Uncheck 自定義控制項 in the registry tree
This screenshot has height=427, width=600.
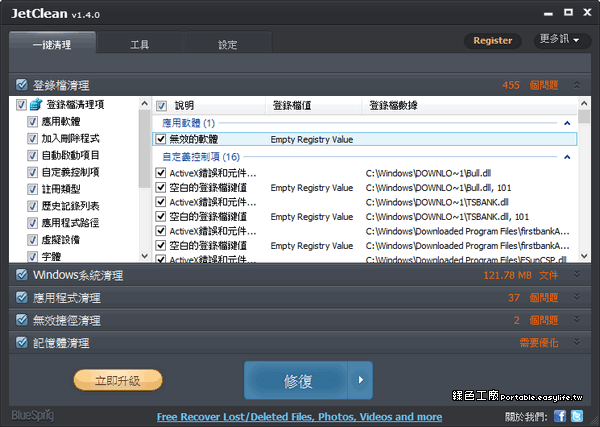33,172
